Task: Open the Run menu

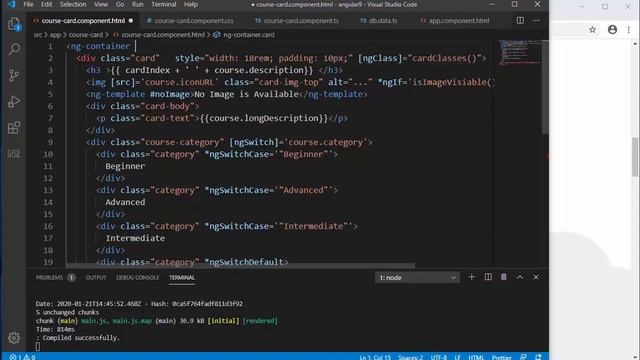Action: 138,4
